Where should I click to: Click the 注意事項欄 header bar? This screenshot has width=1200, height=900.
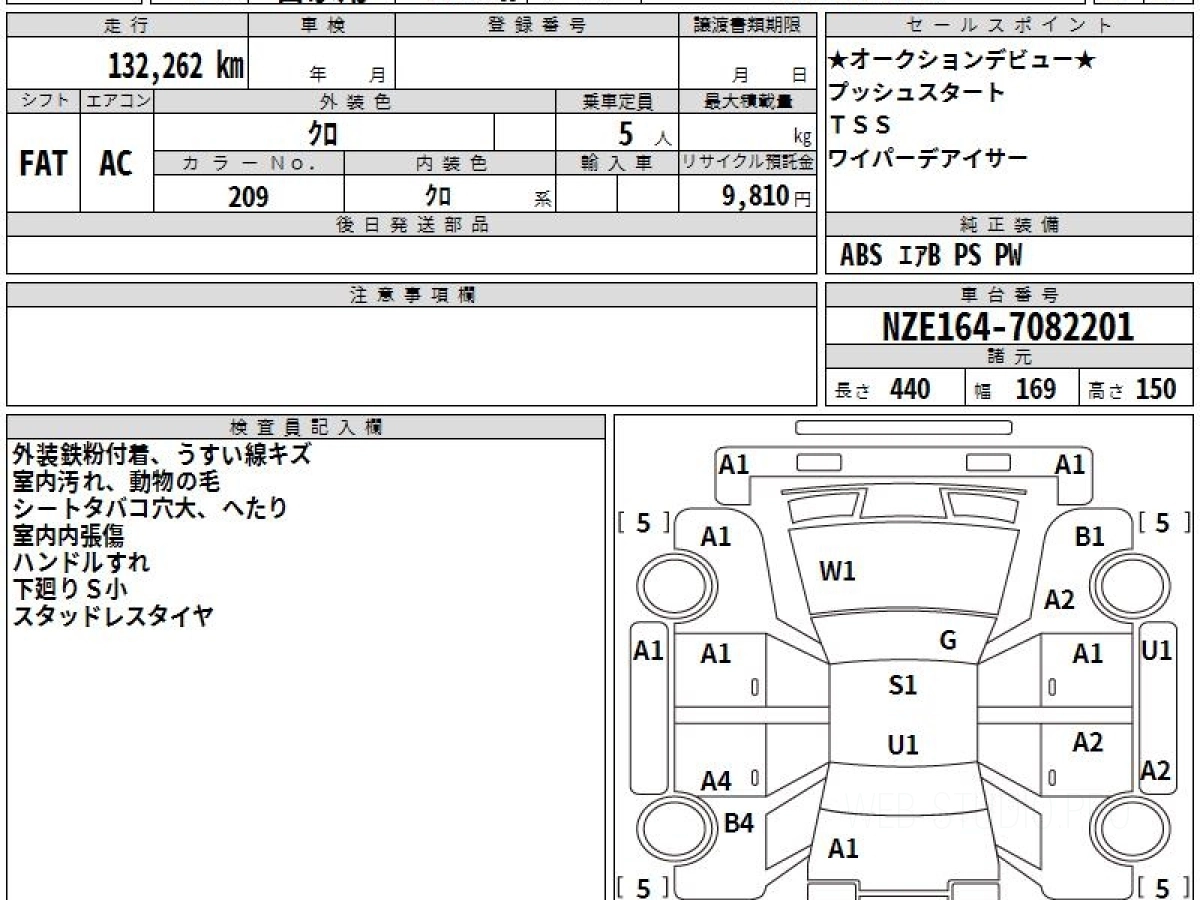[411, 295]
